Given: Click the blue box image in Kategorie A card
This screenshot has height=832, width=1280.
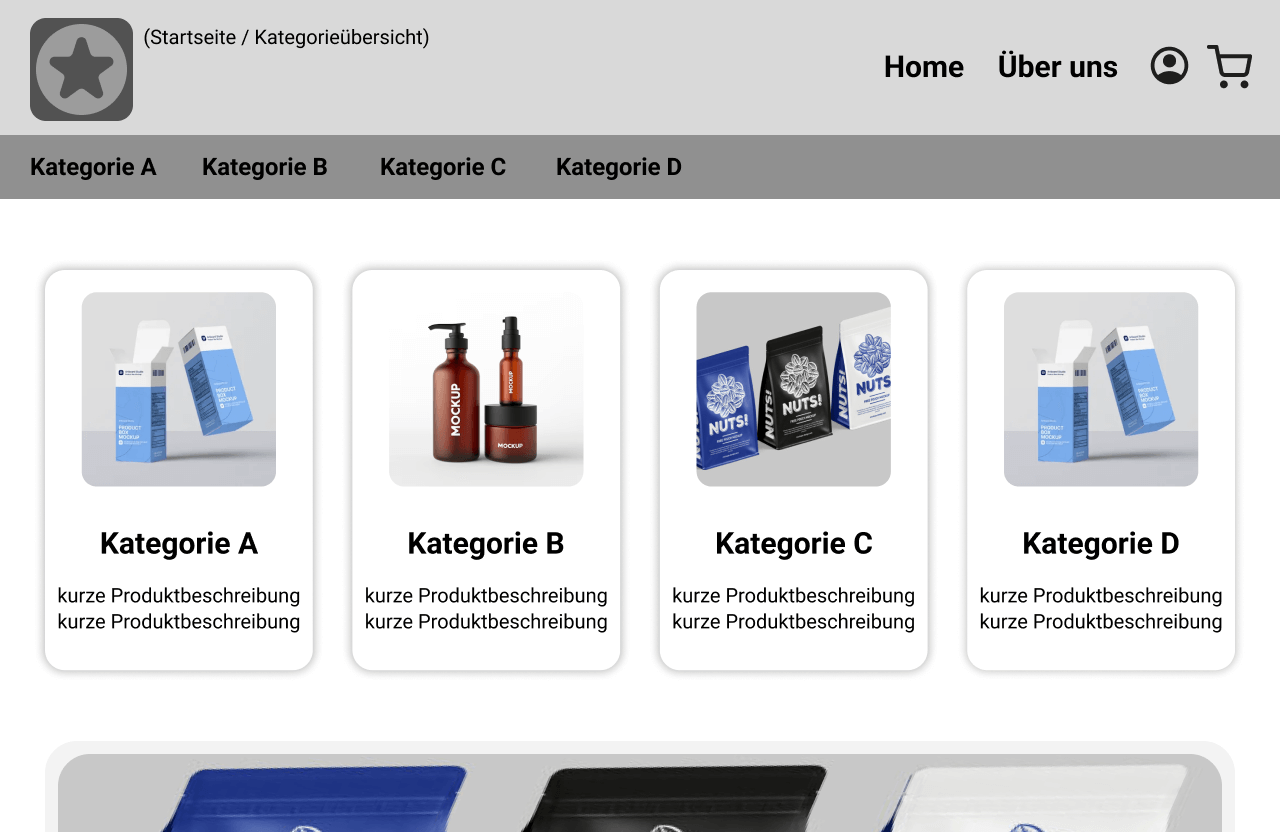Looking at the screenshot, I should pyautogui.click(x=179, y=389).
